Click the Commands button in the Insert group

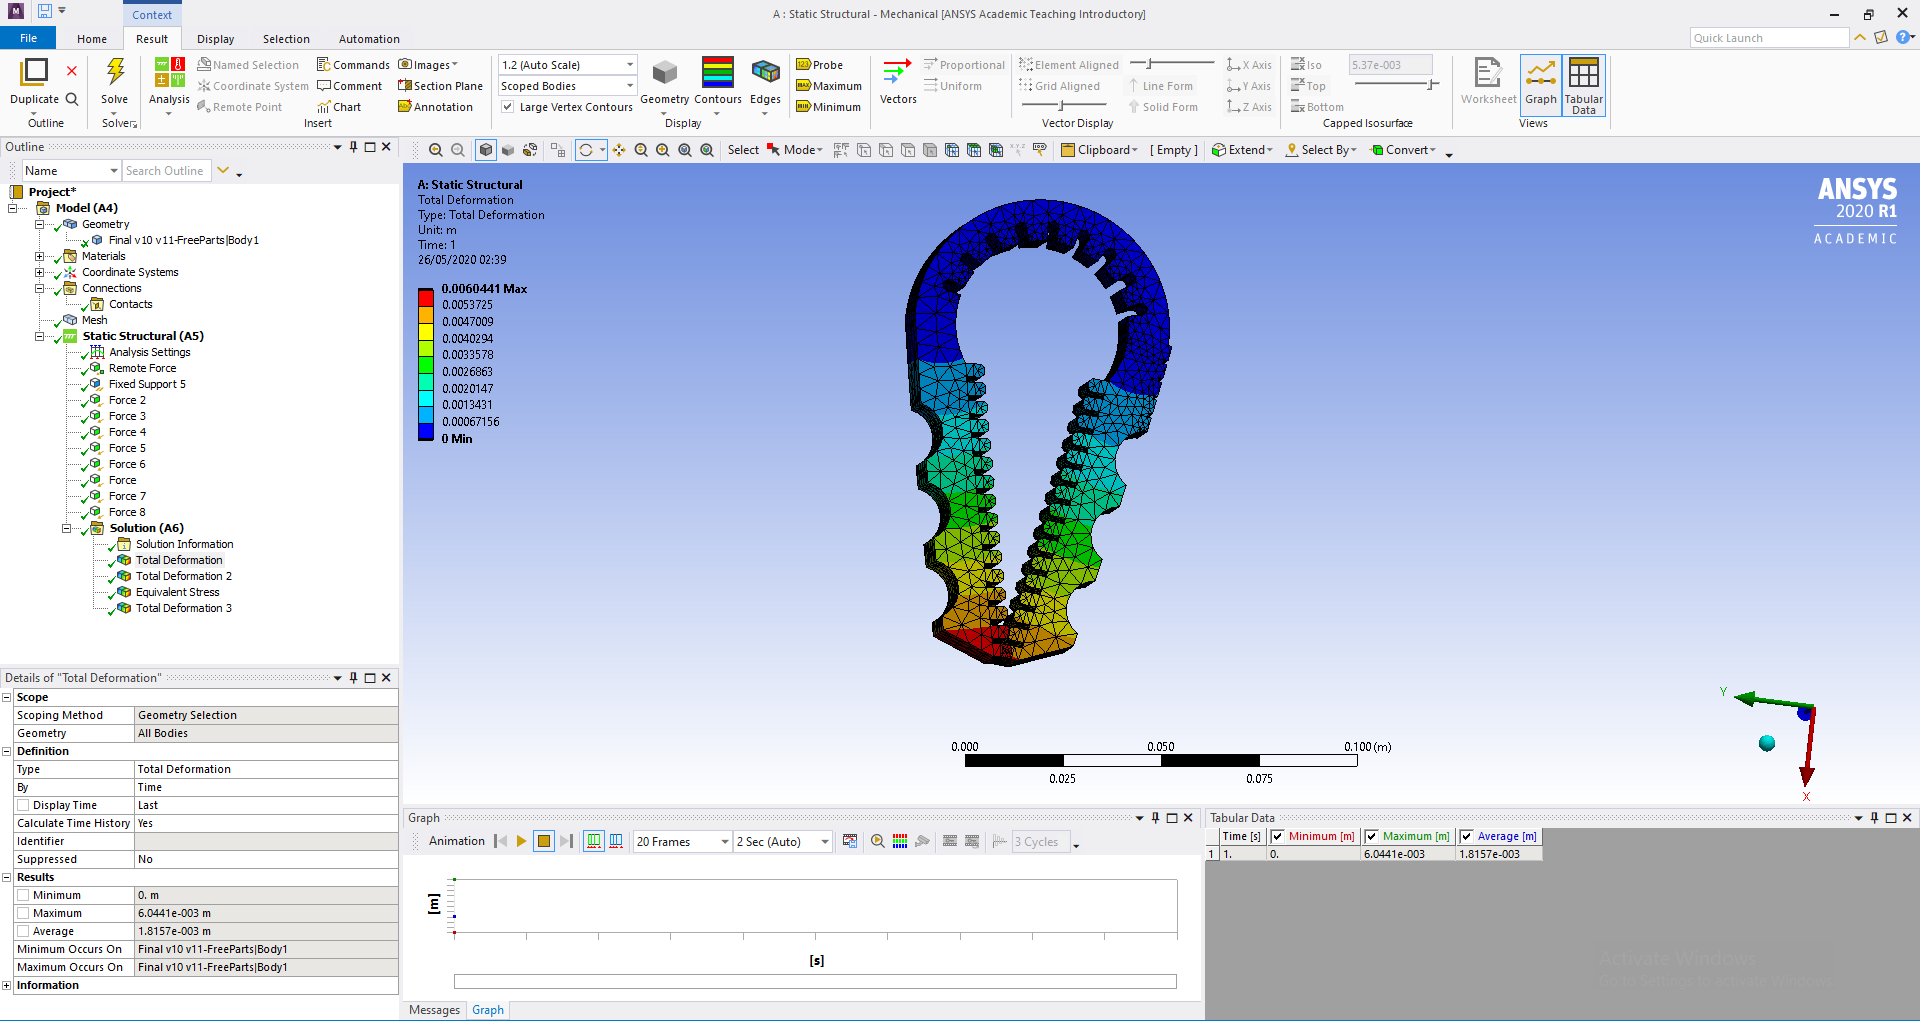point(353,65)
